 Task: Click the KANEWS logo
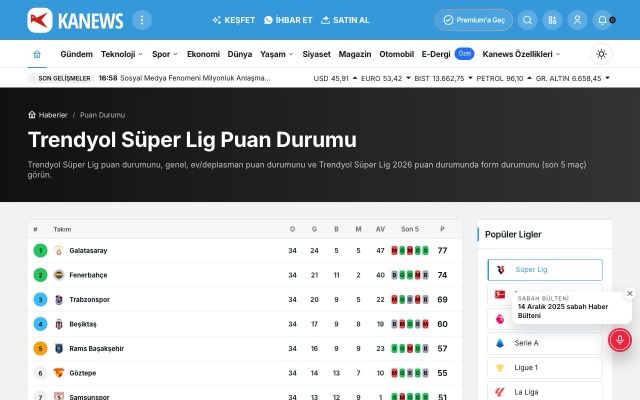(75, 20)
